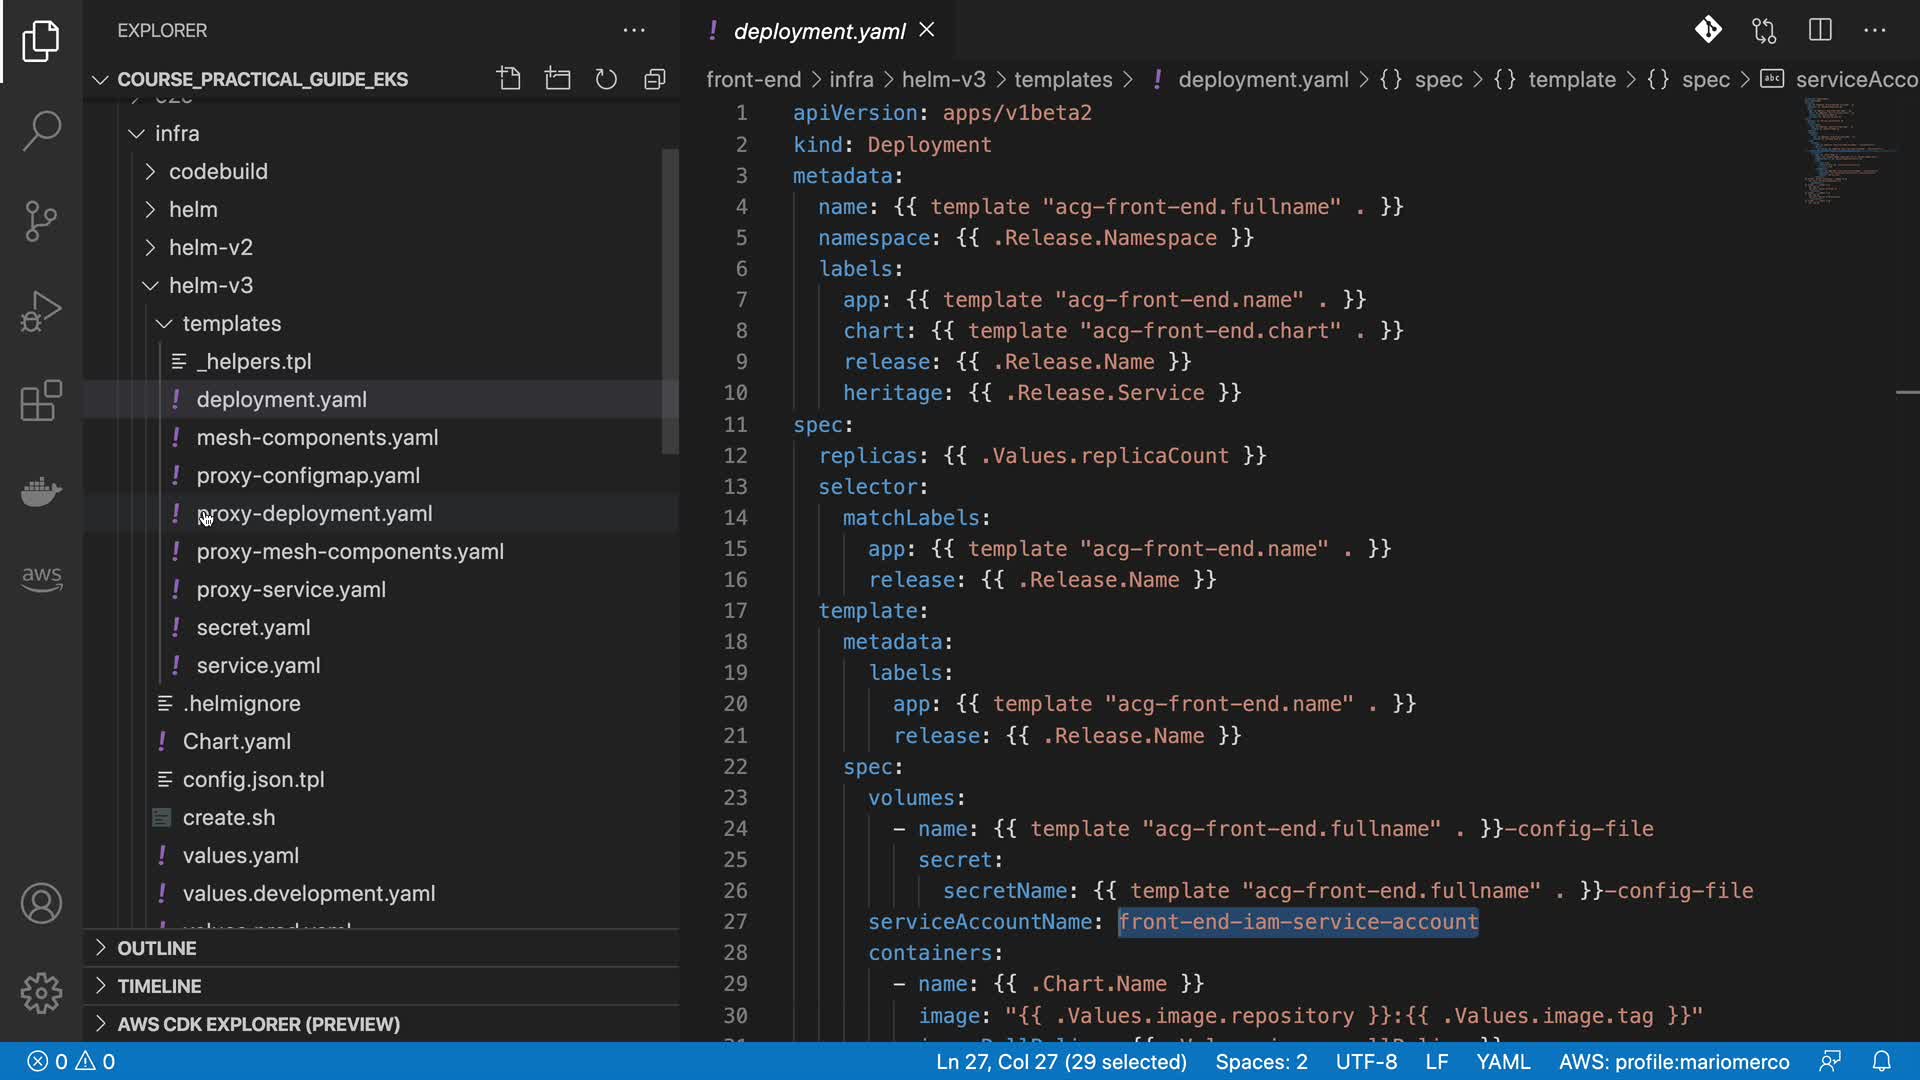Split the editor to the right
The width and height of the screenshot is (1920, 1080).
tap(1820, 30)
